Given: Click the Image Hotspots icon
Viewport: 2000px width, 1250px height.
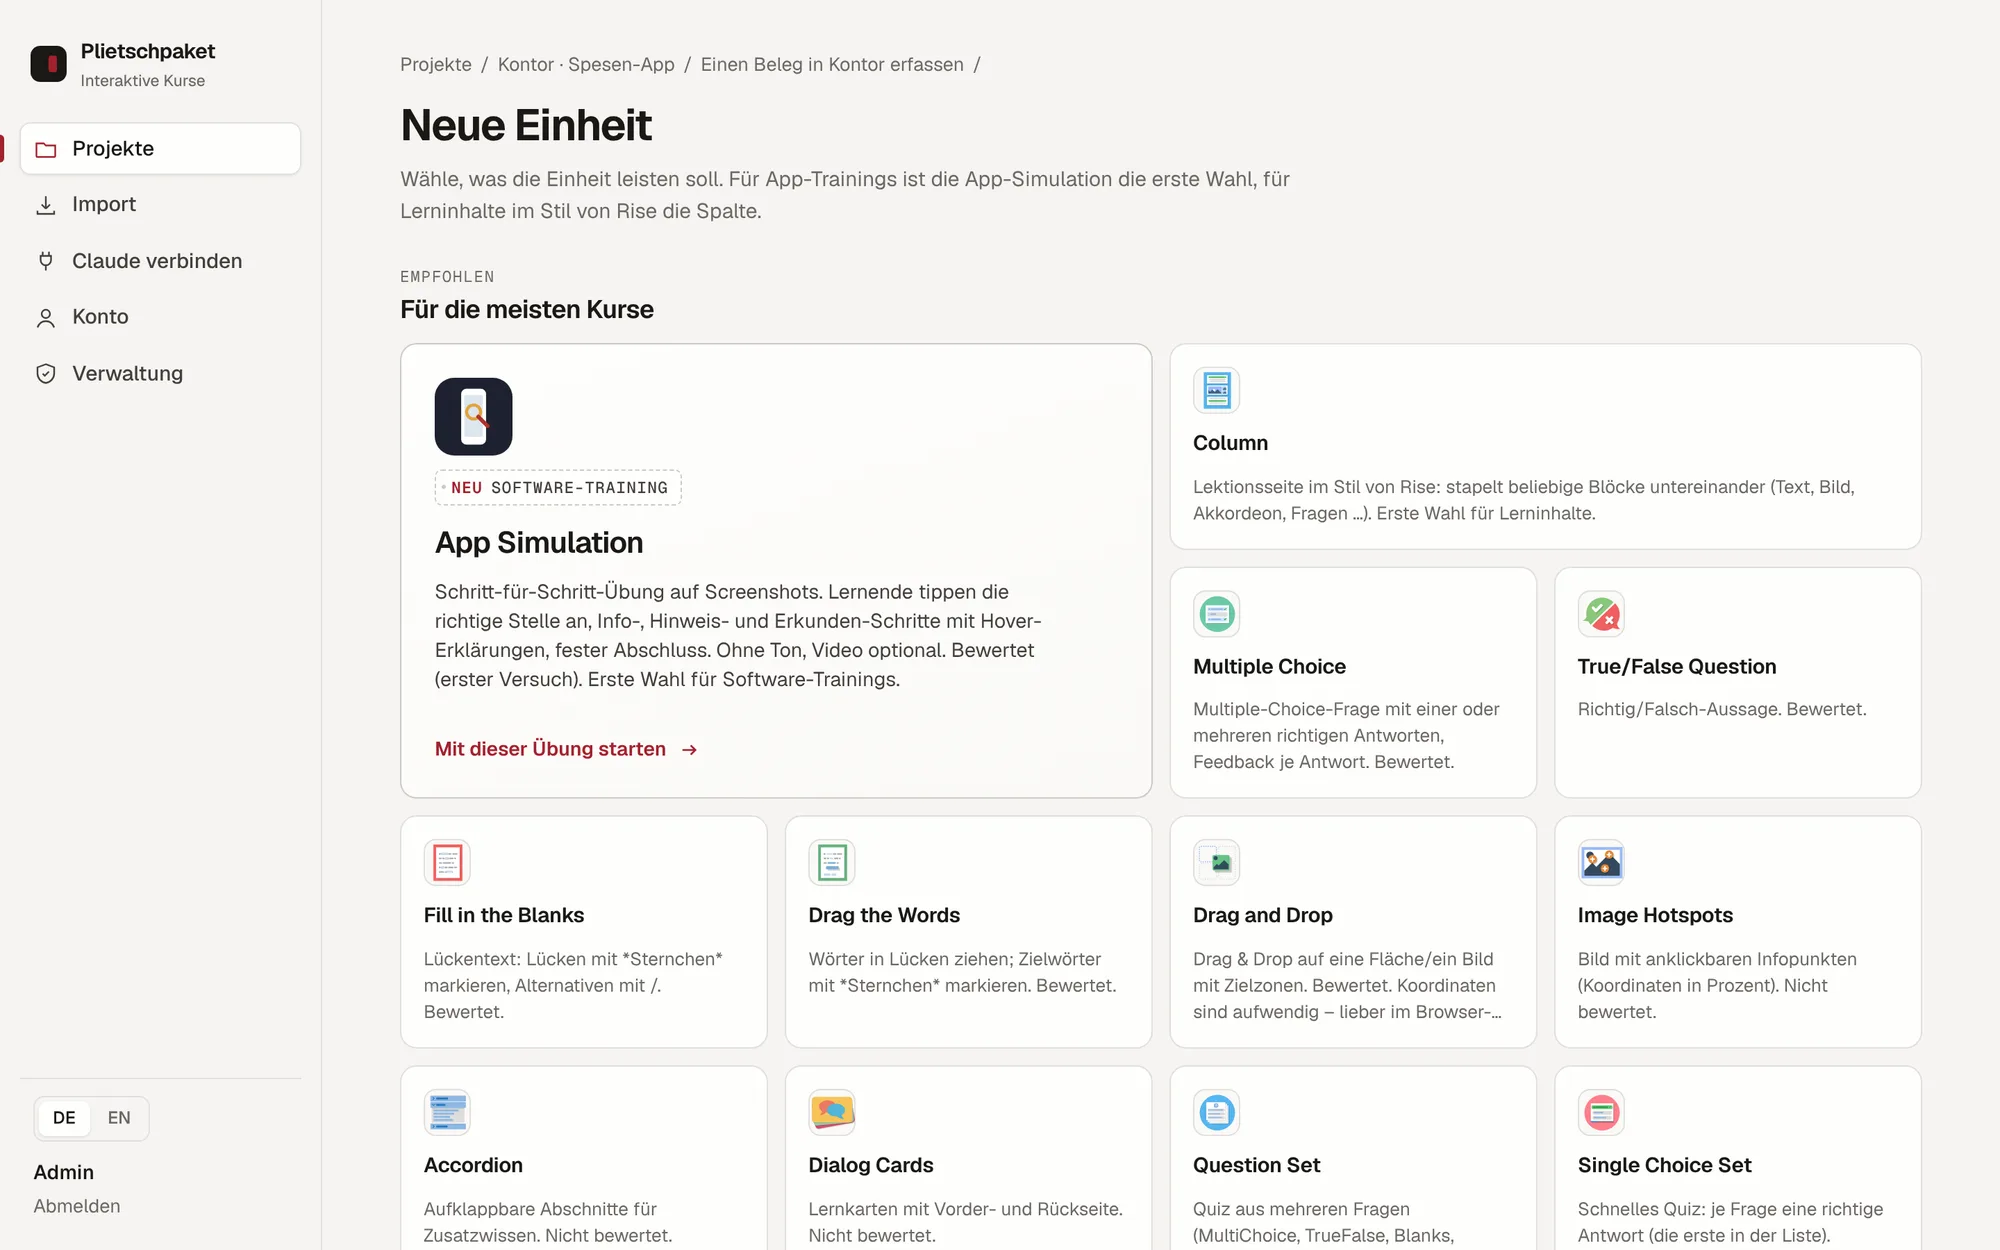Looking at the screenshot, I should pos(1601,862).
